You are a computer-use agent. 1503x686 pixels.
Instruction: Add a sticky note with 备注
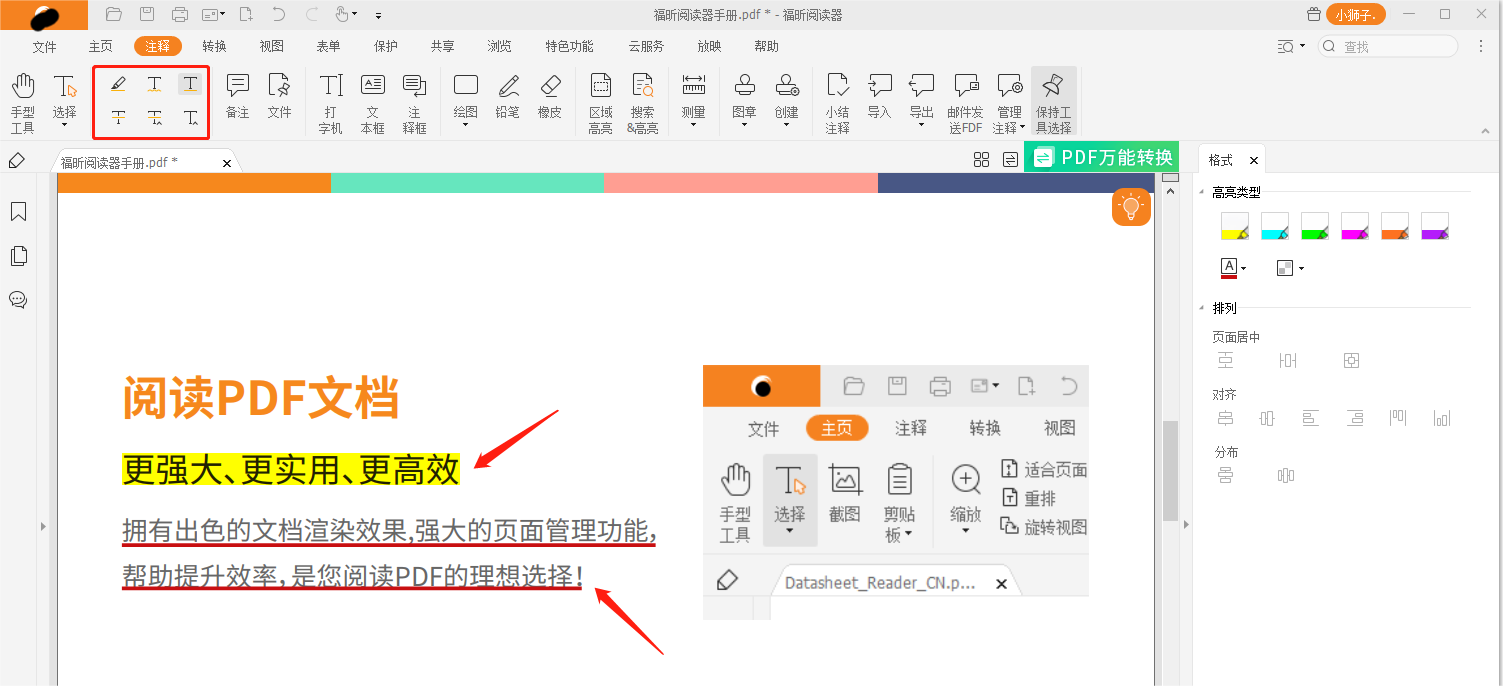point(237,96)
